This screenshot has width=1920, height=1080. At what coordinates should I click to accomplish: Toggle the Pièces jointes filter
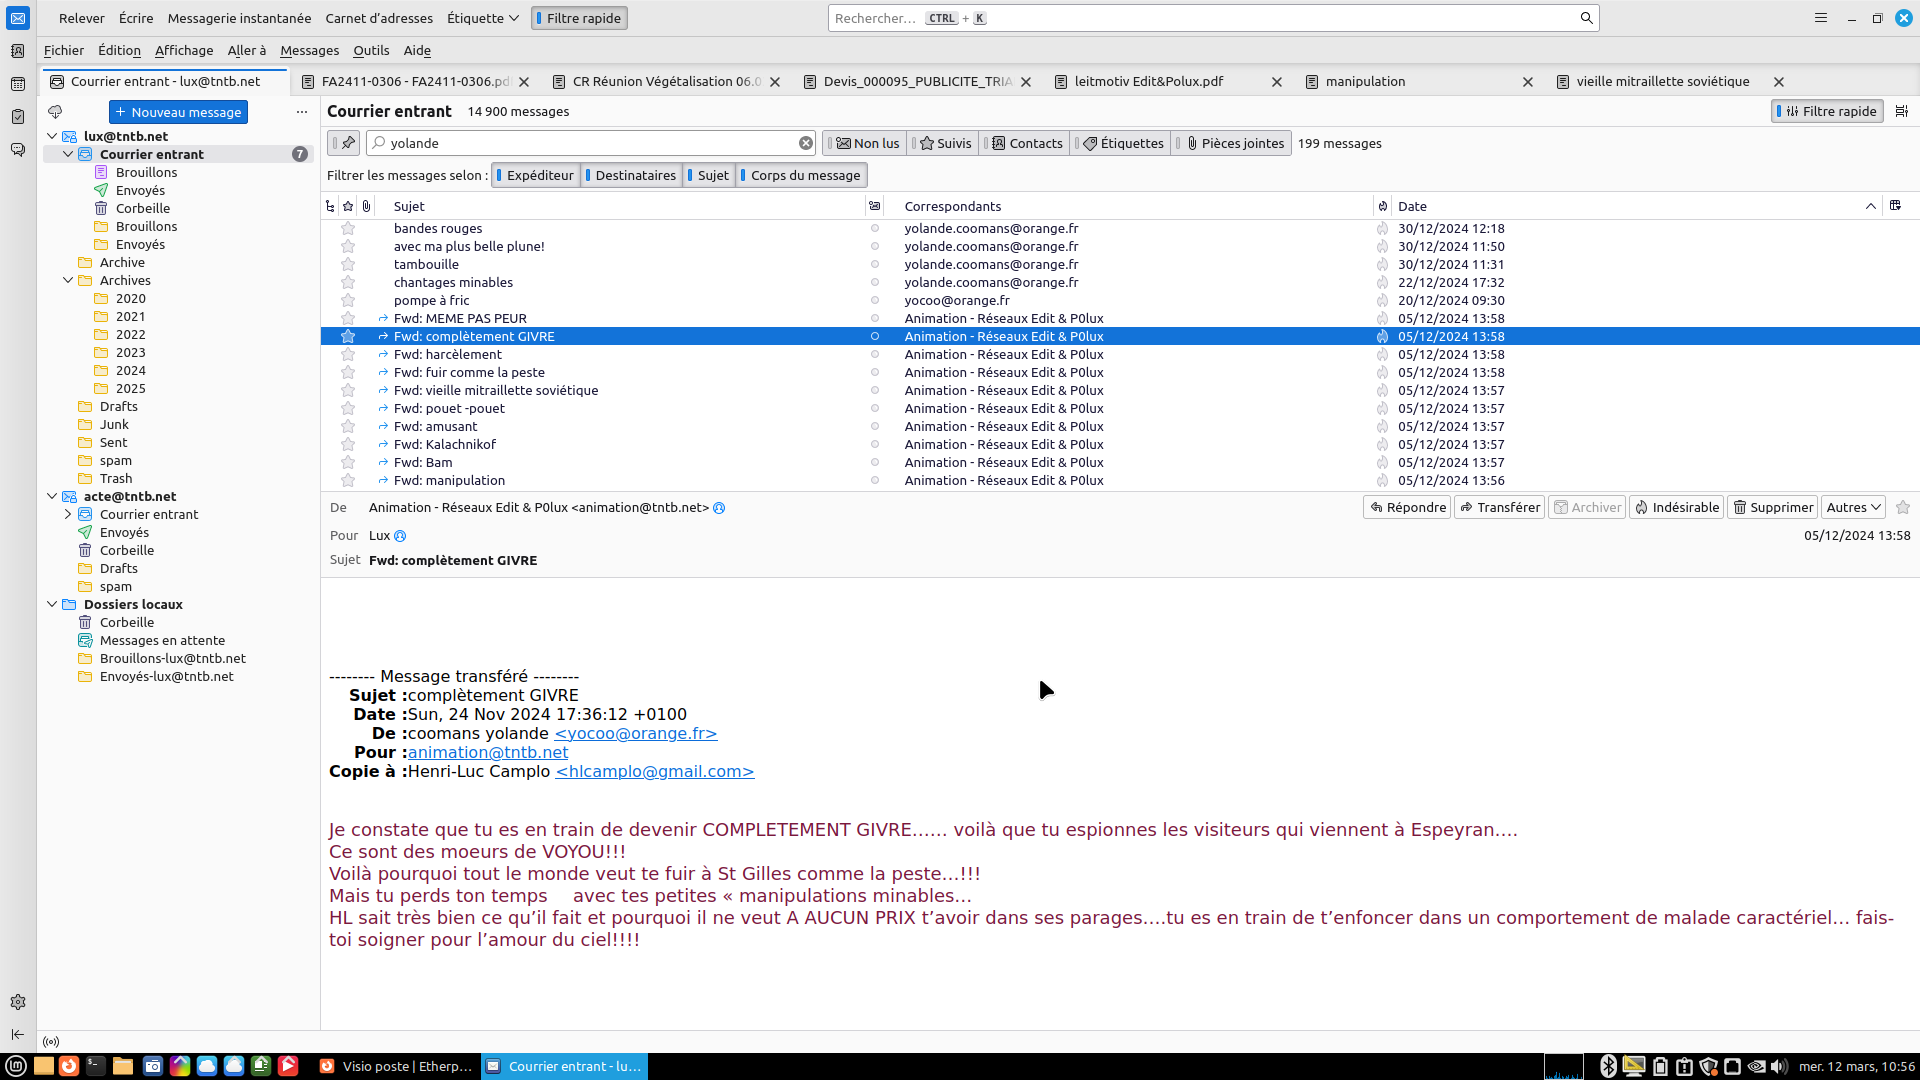[1235, 143]
